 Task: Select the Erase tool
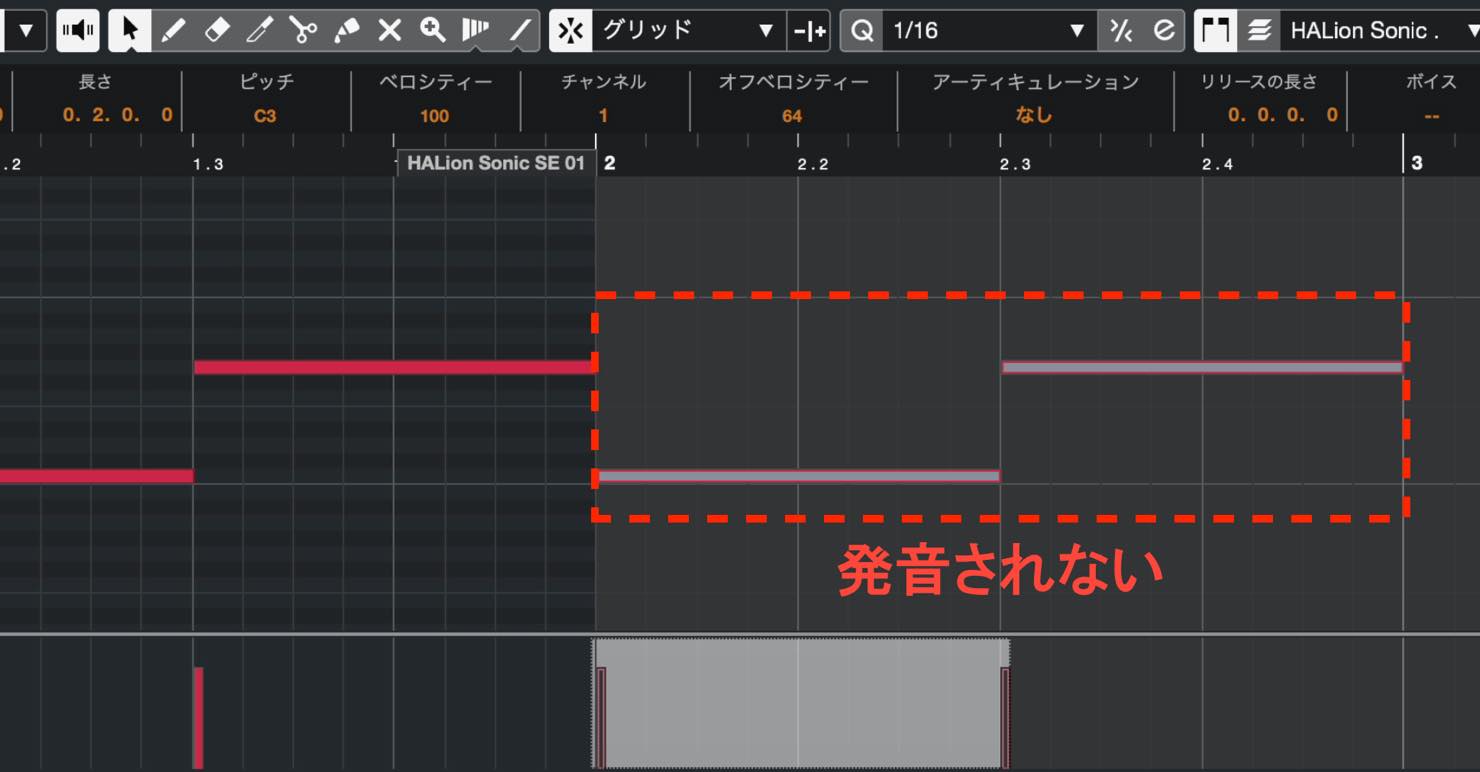[216, 31]
